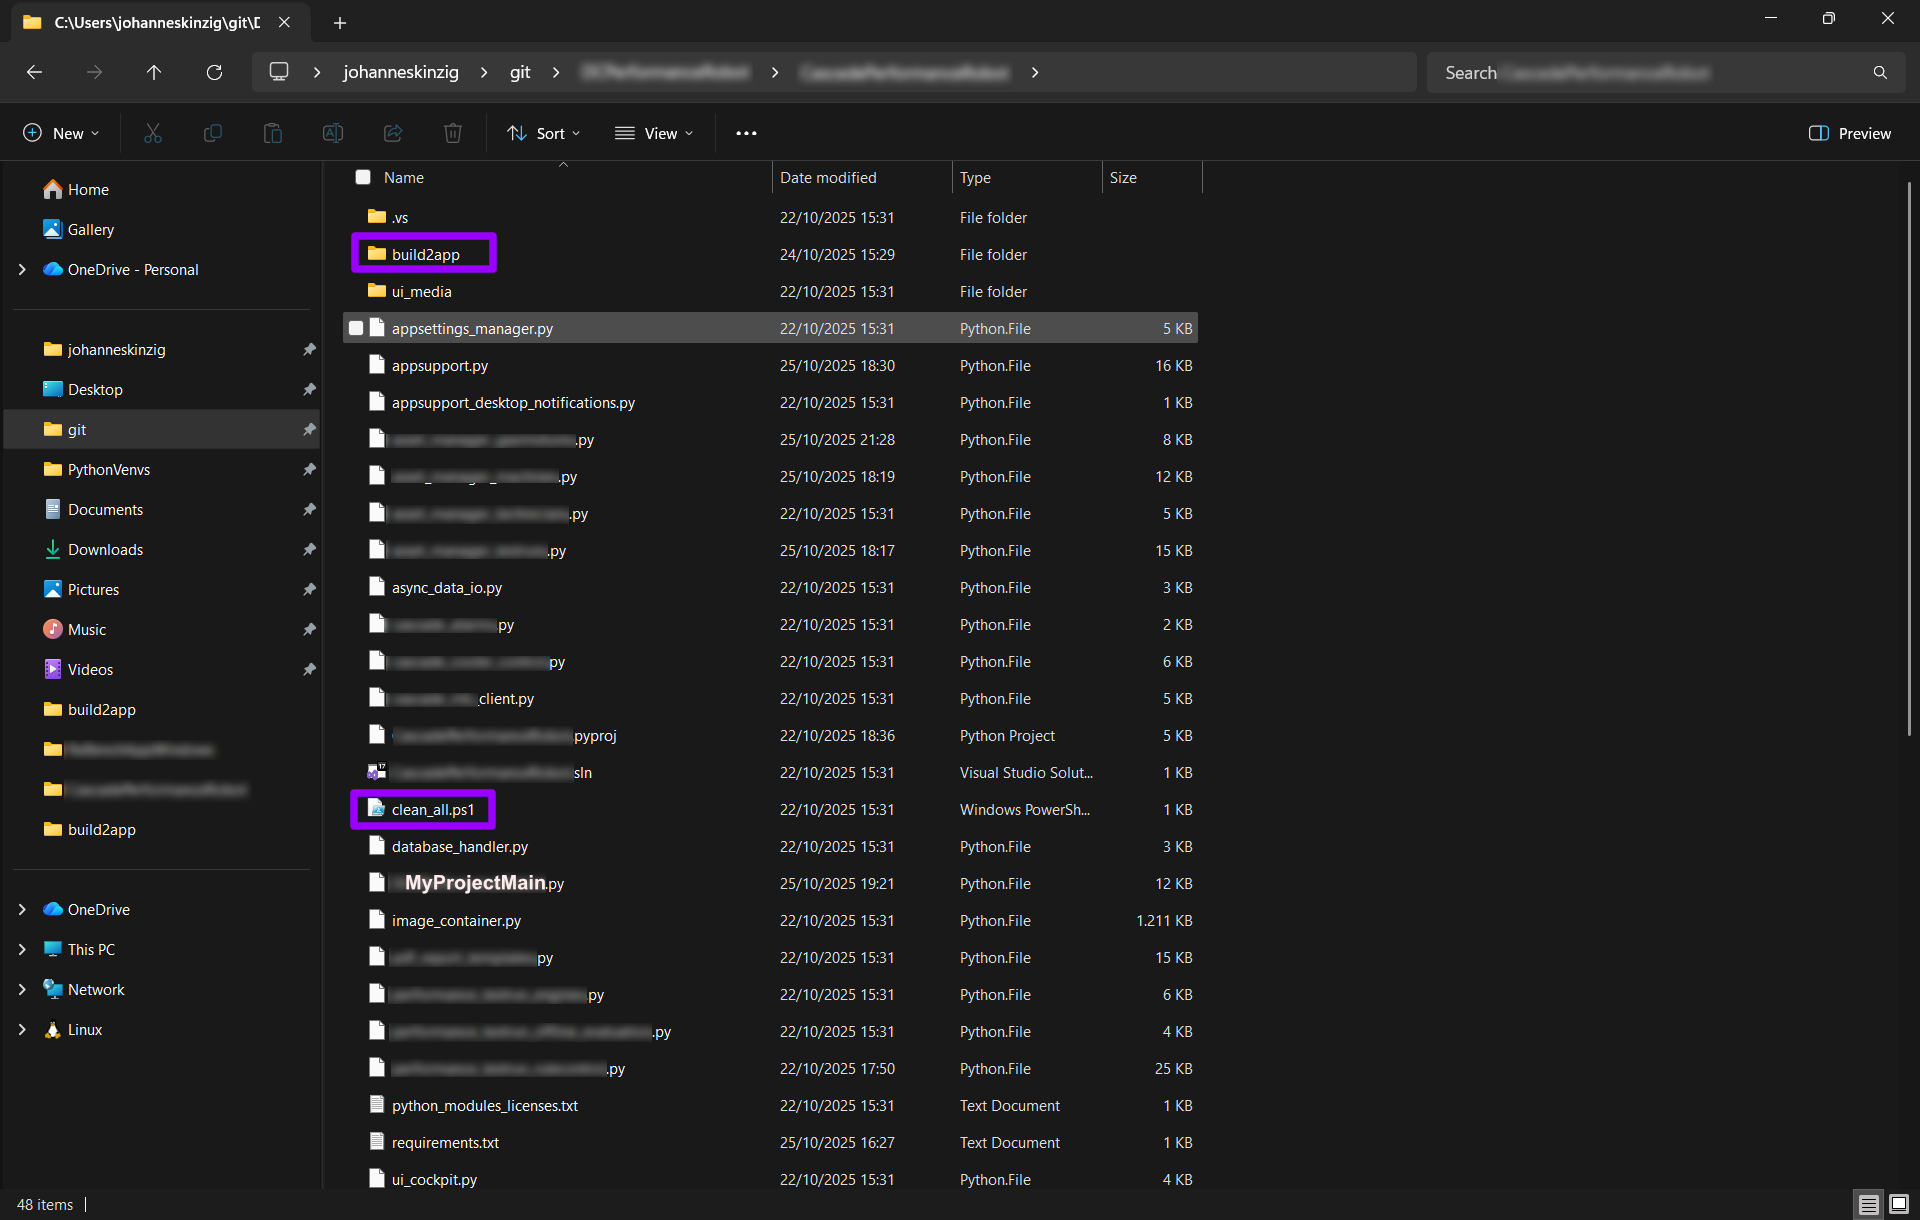Open the Sort dropdown menu

pyautogui.click(x=543, y=133)
